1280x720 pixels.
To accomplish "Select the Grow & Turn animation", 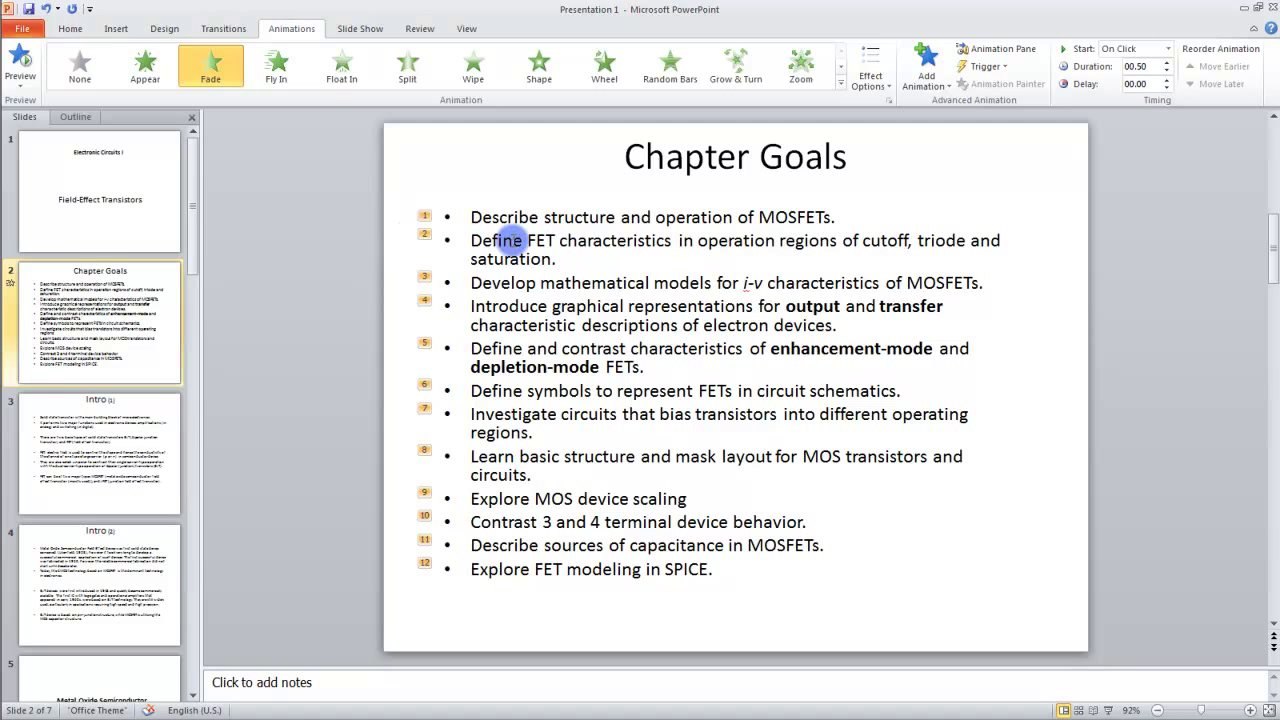I will (736, 66).
